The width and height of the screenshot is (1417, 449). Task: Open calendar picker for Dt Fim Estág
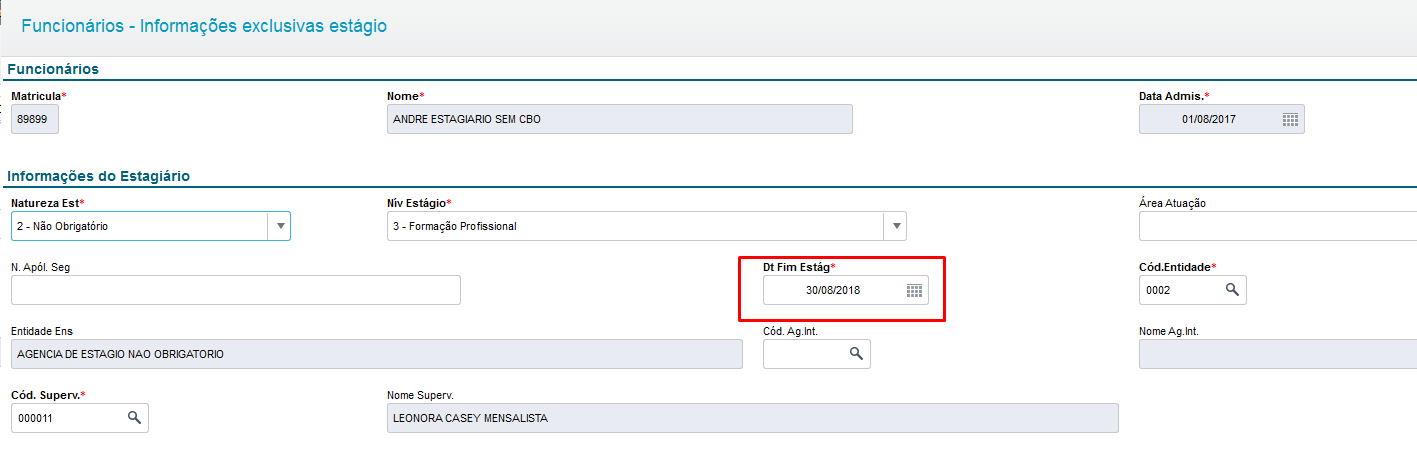click(x=914, y=290)
